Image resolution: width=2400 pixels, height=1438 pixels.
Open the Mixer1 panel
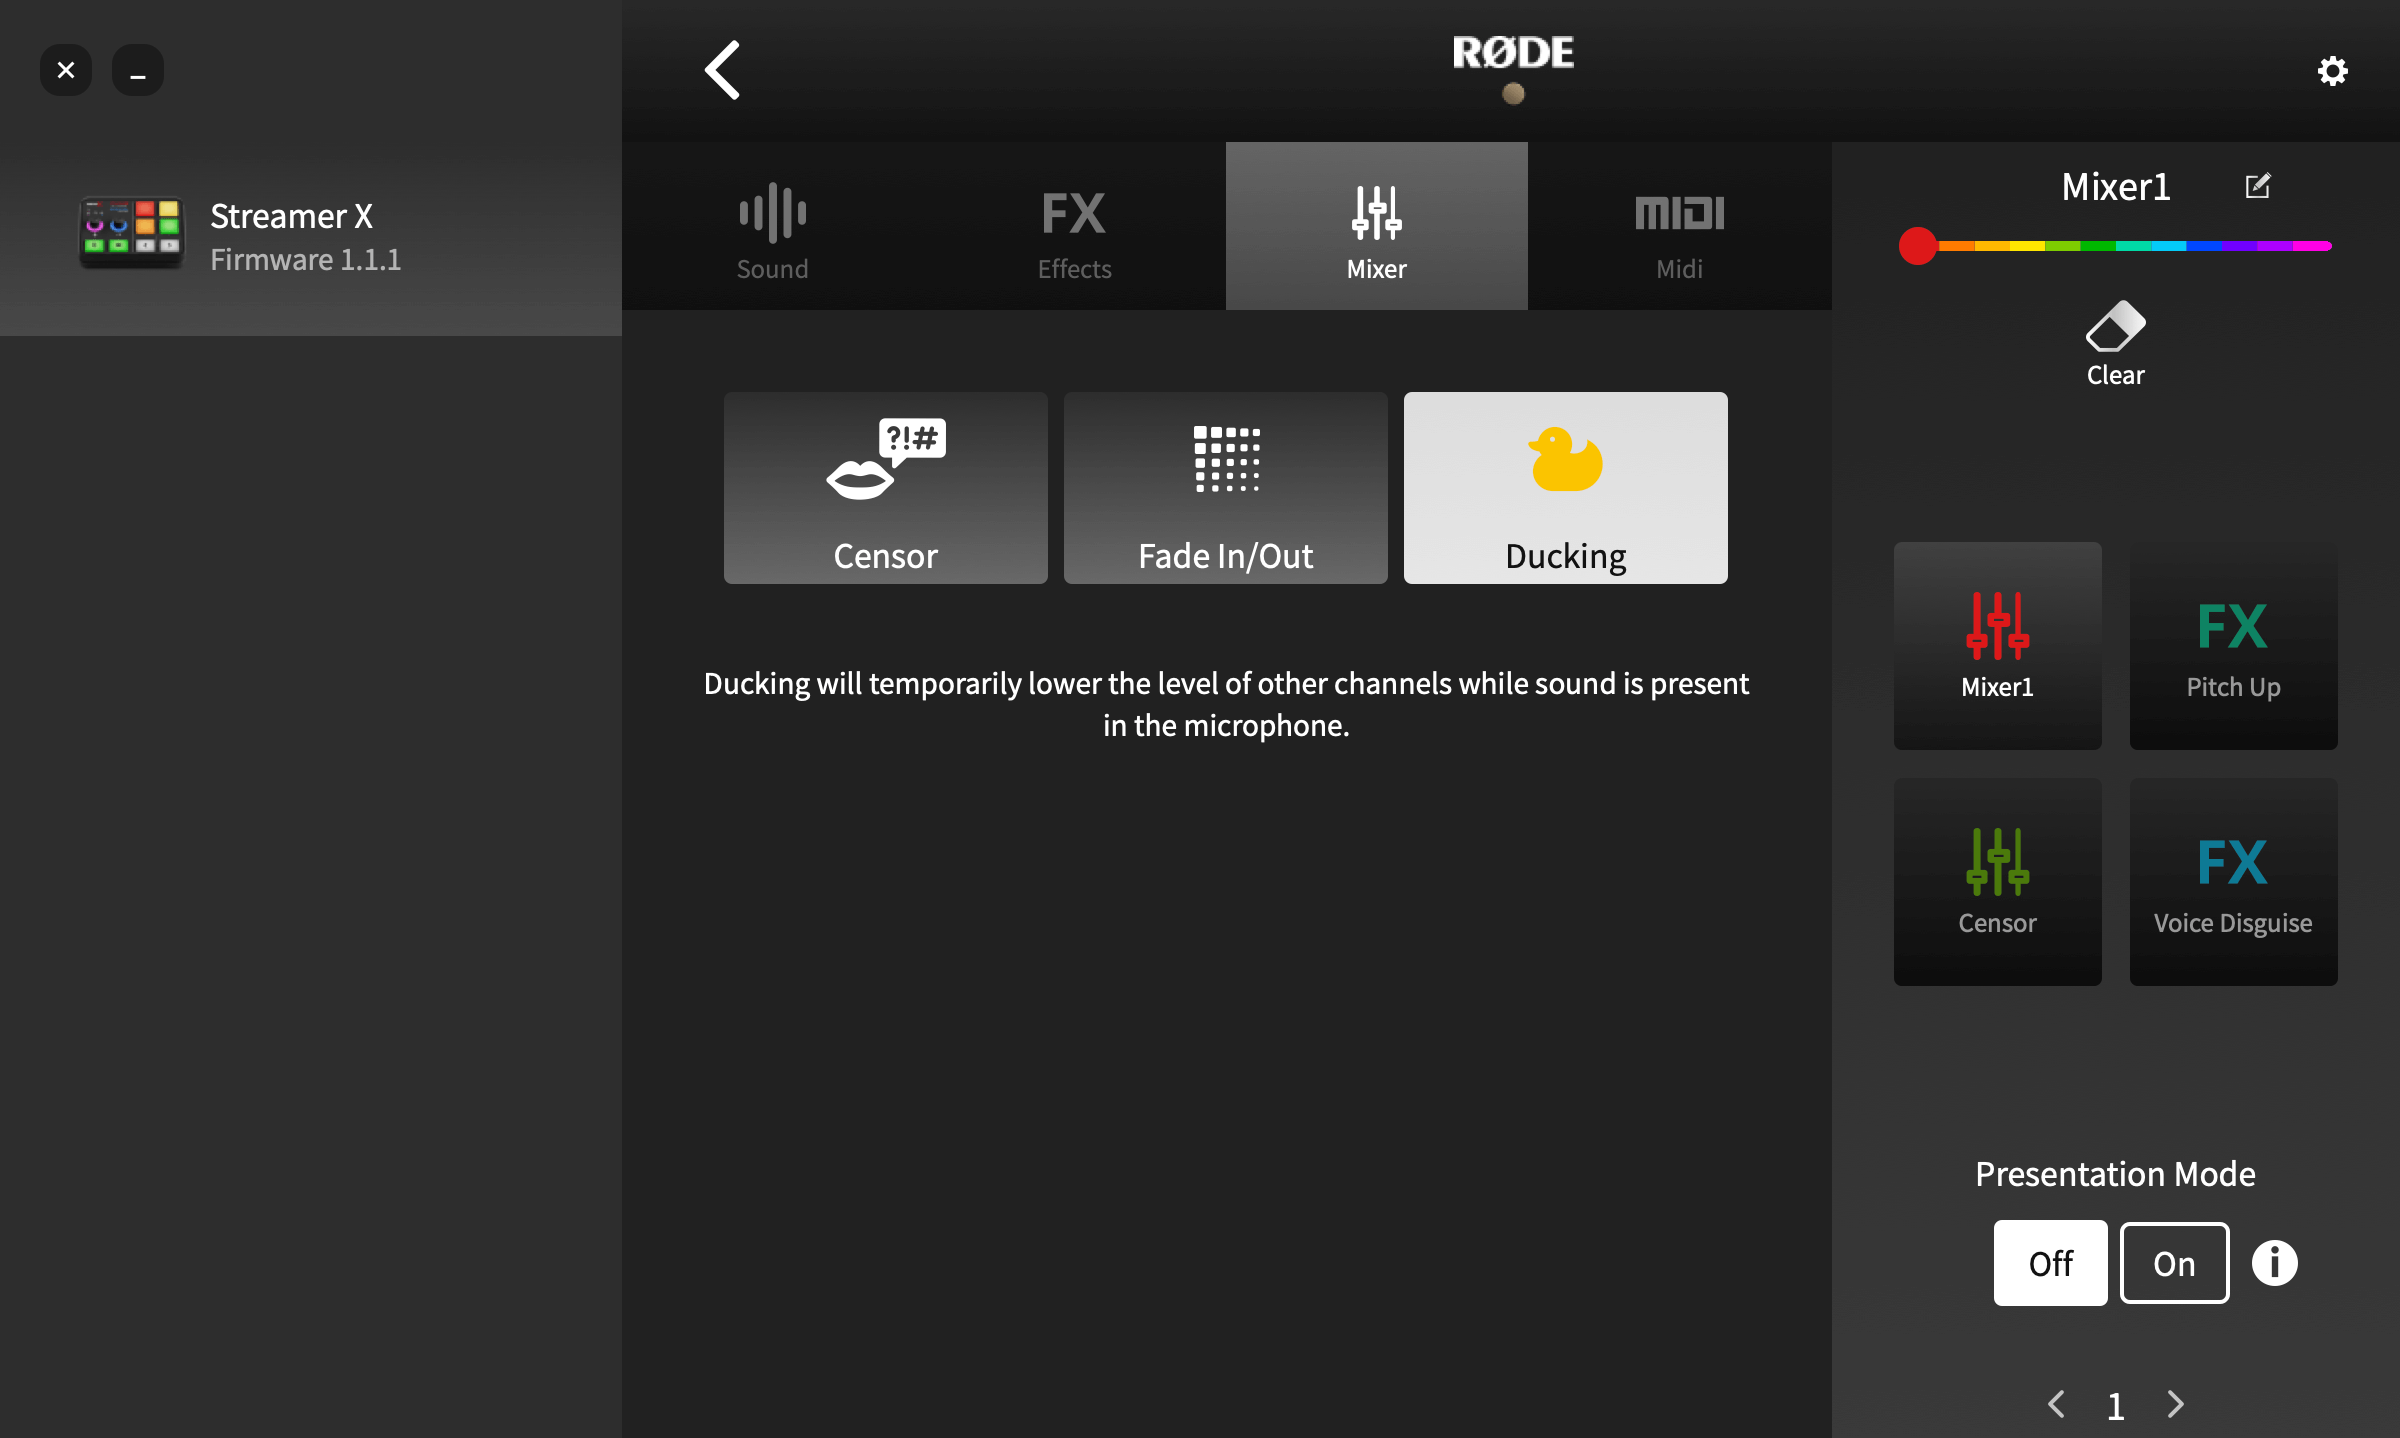click(1998, 645)
